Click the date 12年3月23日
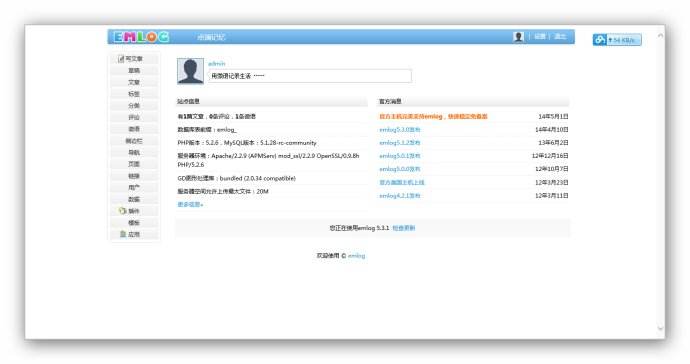 point(551,182)
